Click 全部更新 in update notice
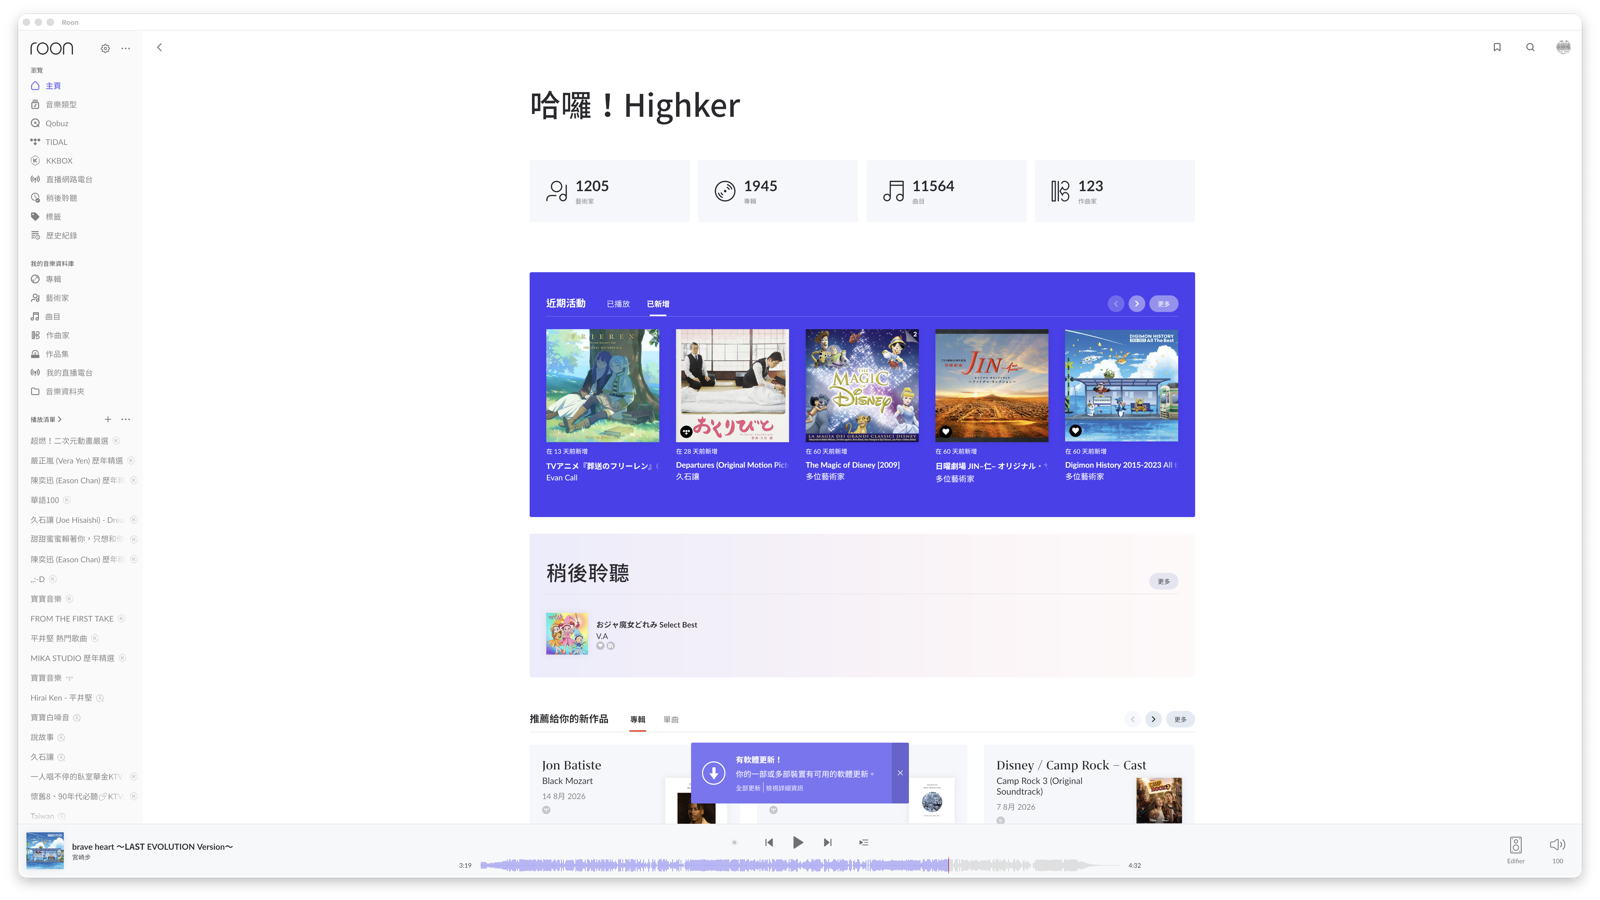The height and width of the screenshot is (900, 1600). point(748,788)
